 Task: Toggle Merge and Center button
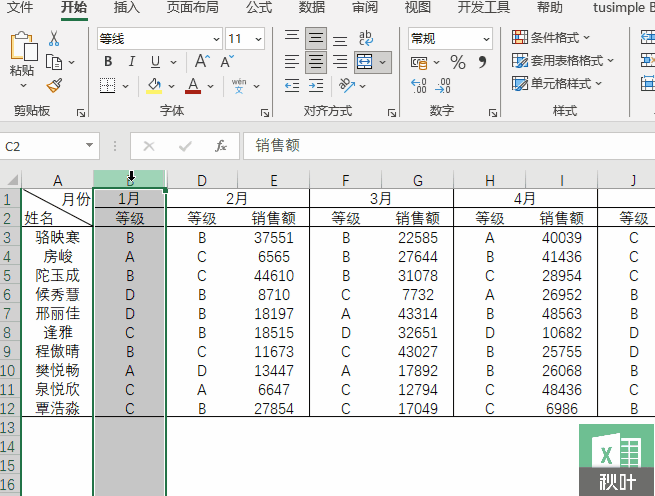[365, 62]
